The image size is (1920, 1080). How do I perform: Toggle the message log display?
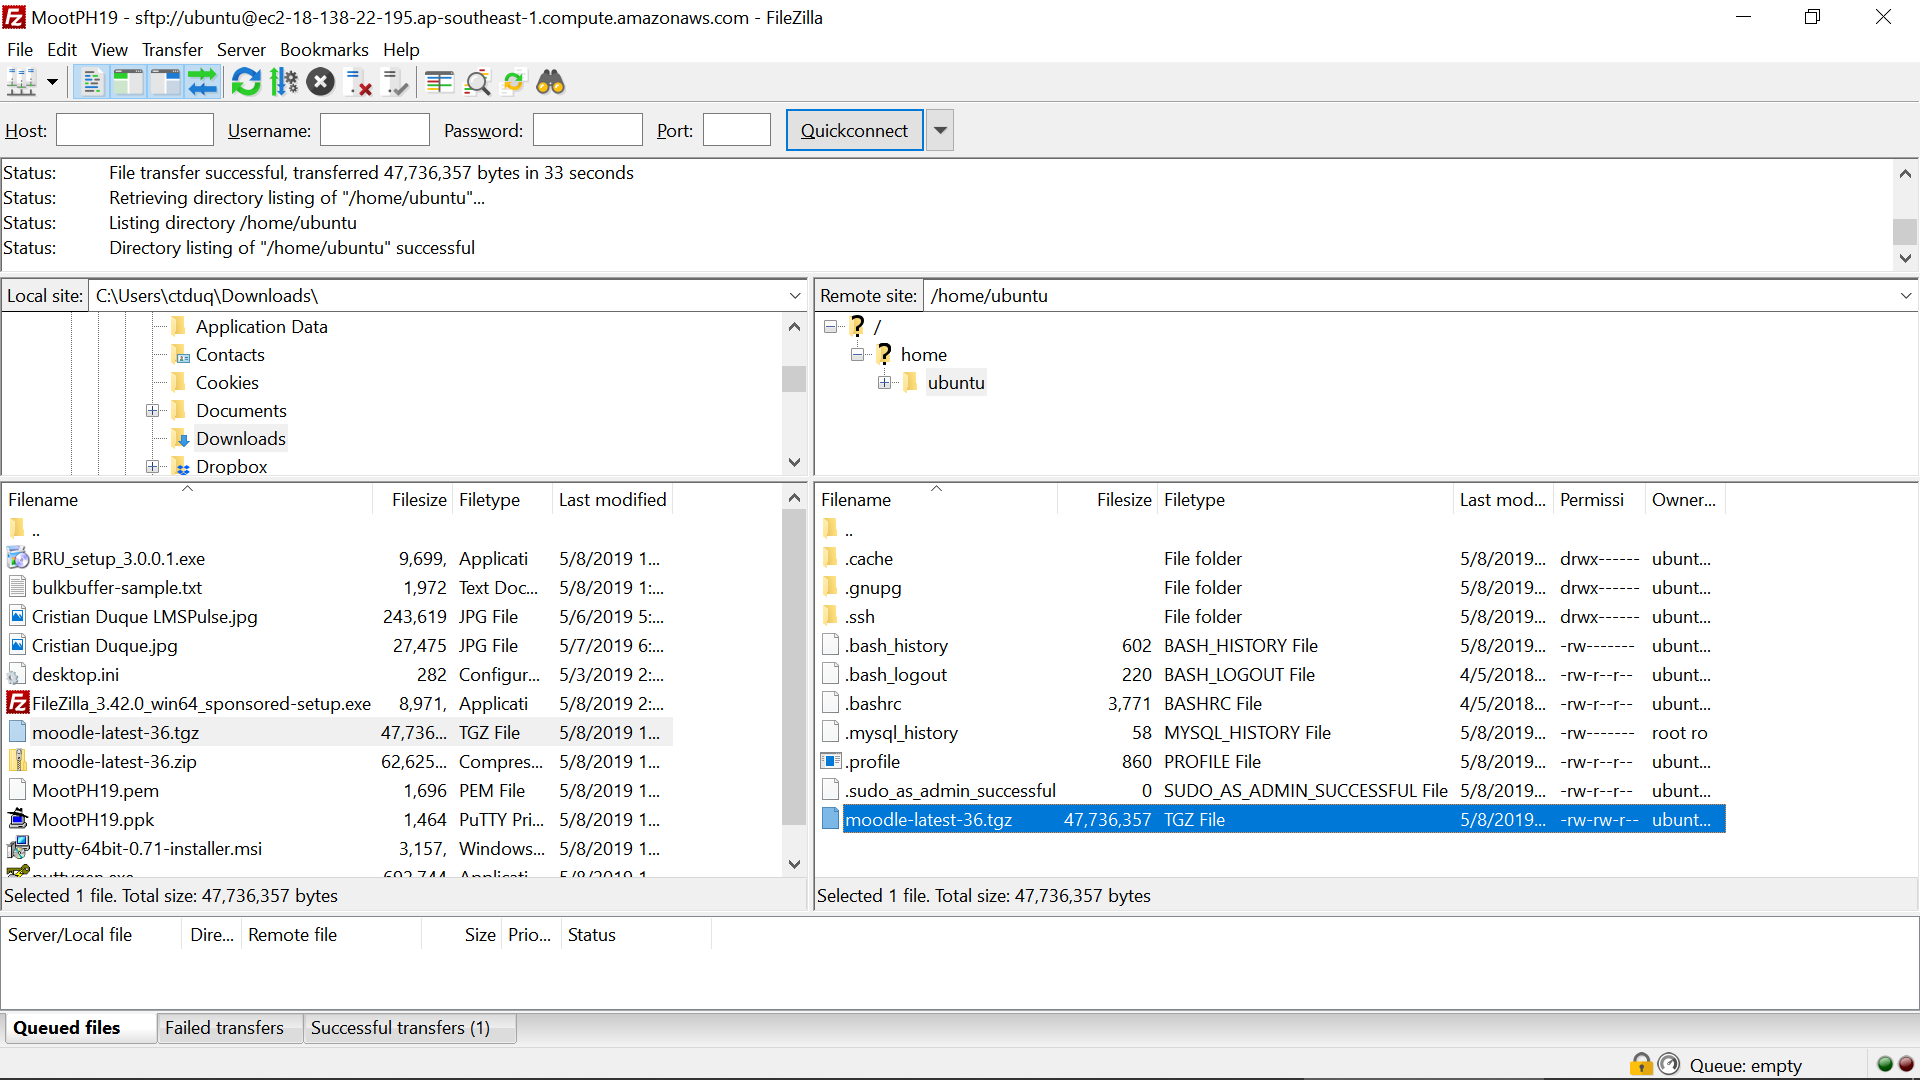tap(91, 82)
